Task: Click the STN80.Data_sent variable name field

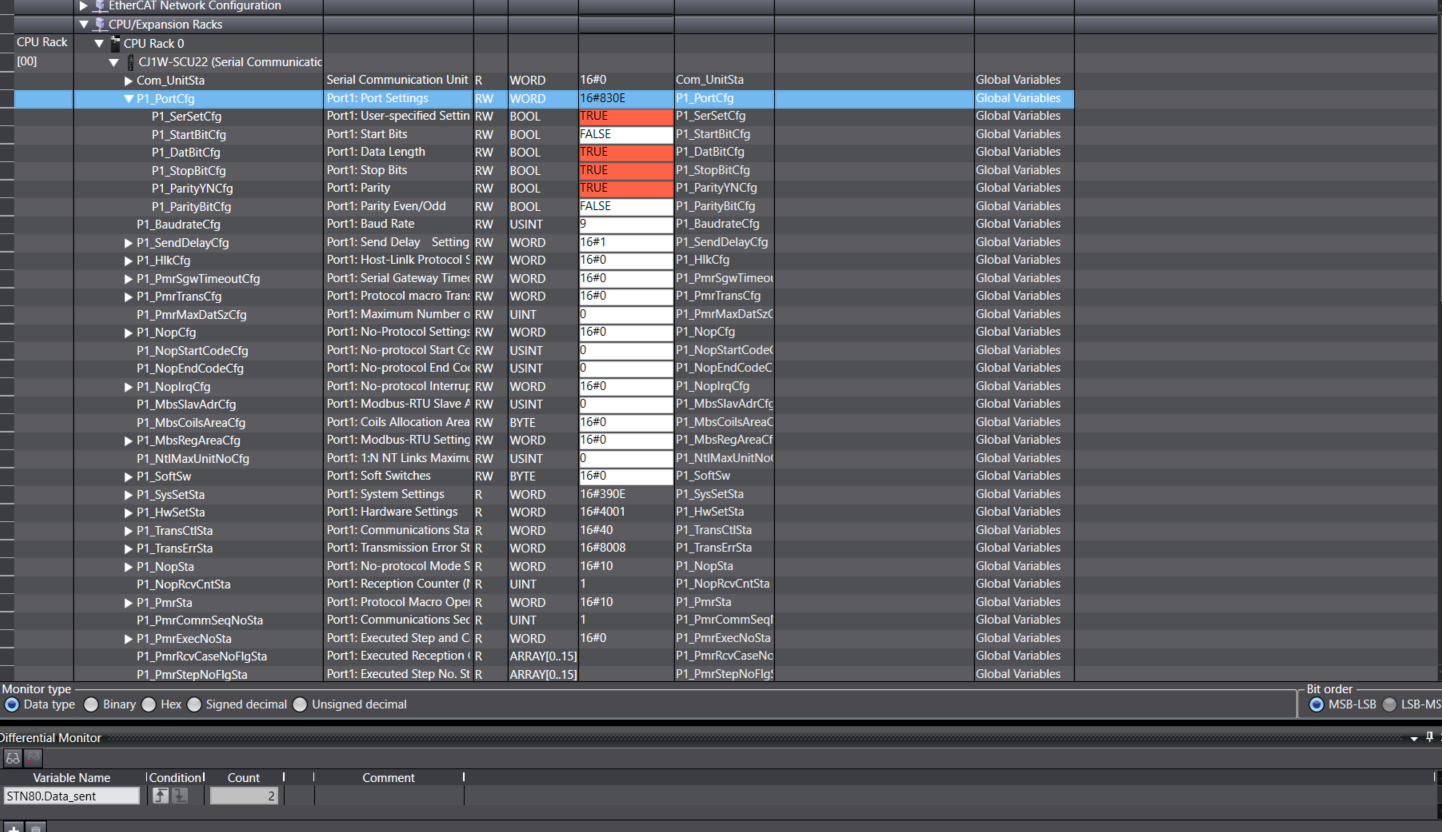Action: point(72,796)
